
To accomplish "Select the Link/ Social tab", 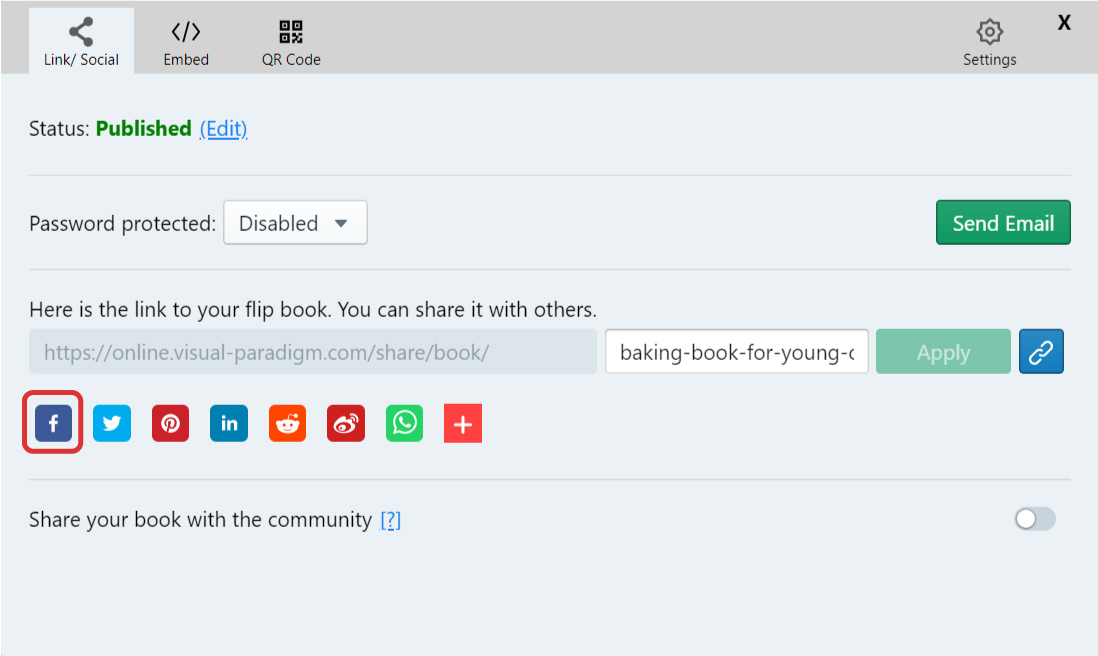I will 81,42.
